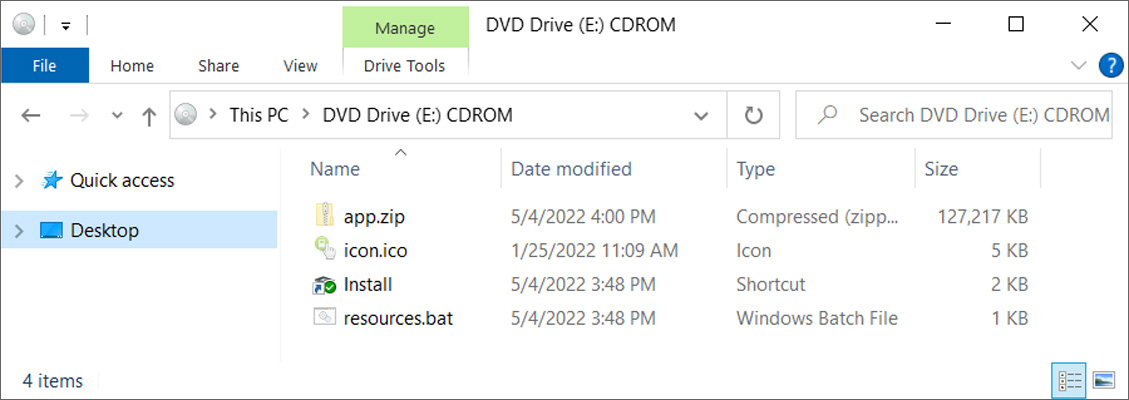
Task: Select the resources.bat file icon
Action: [x=324, y=319]
